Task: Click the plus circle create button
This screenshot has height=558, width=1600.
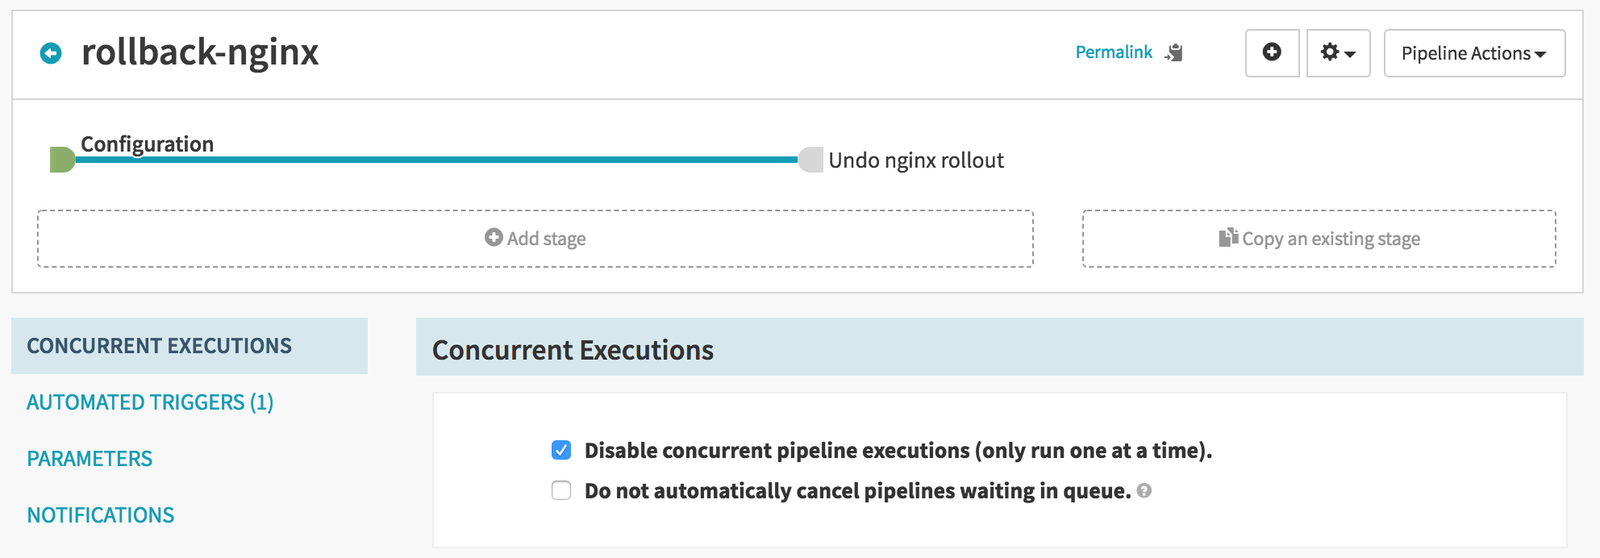Action: pyautogui.click(x=1272, y=52)
